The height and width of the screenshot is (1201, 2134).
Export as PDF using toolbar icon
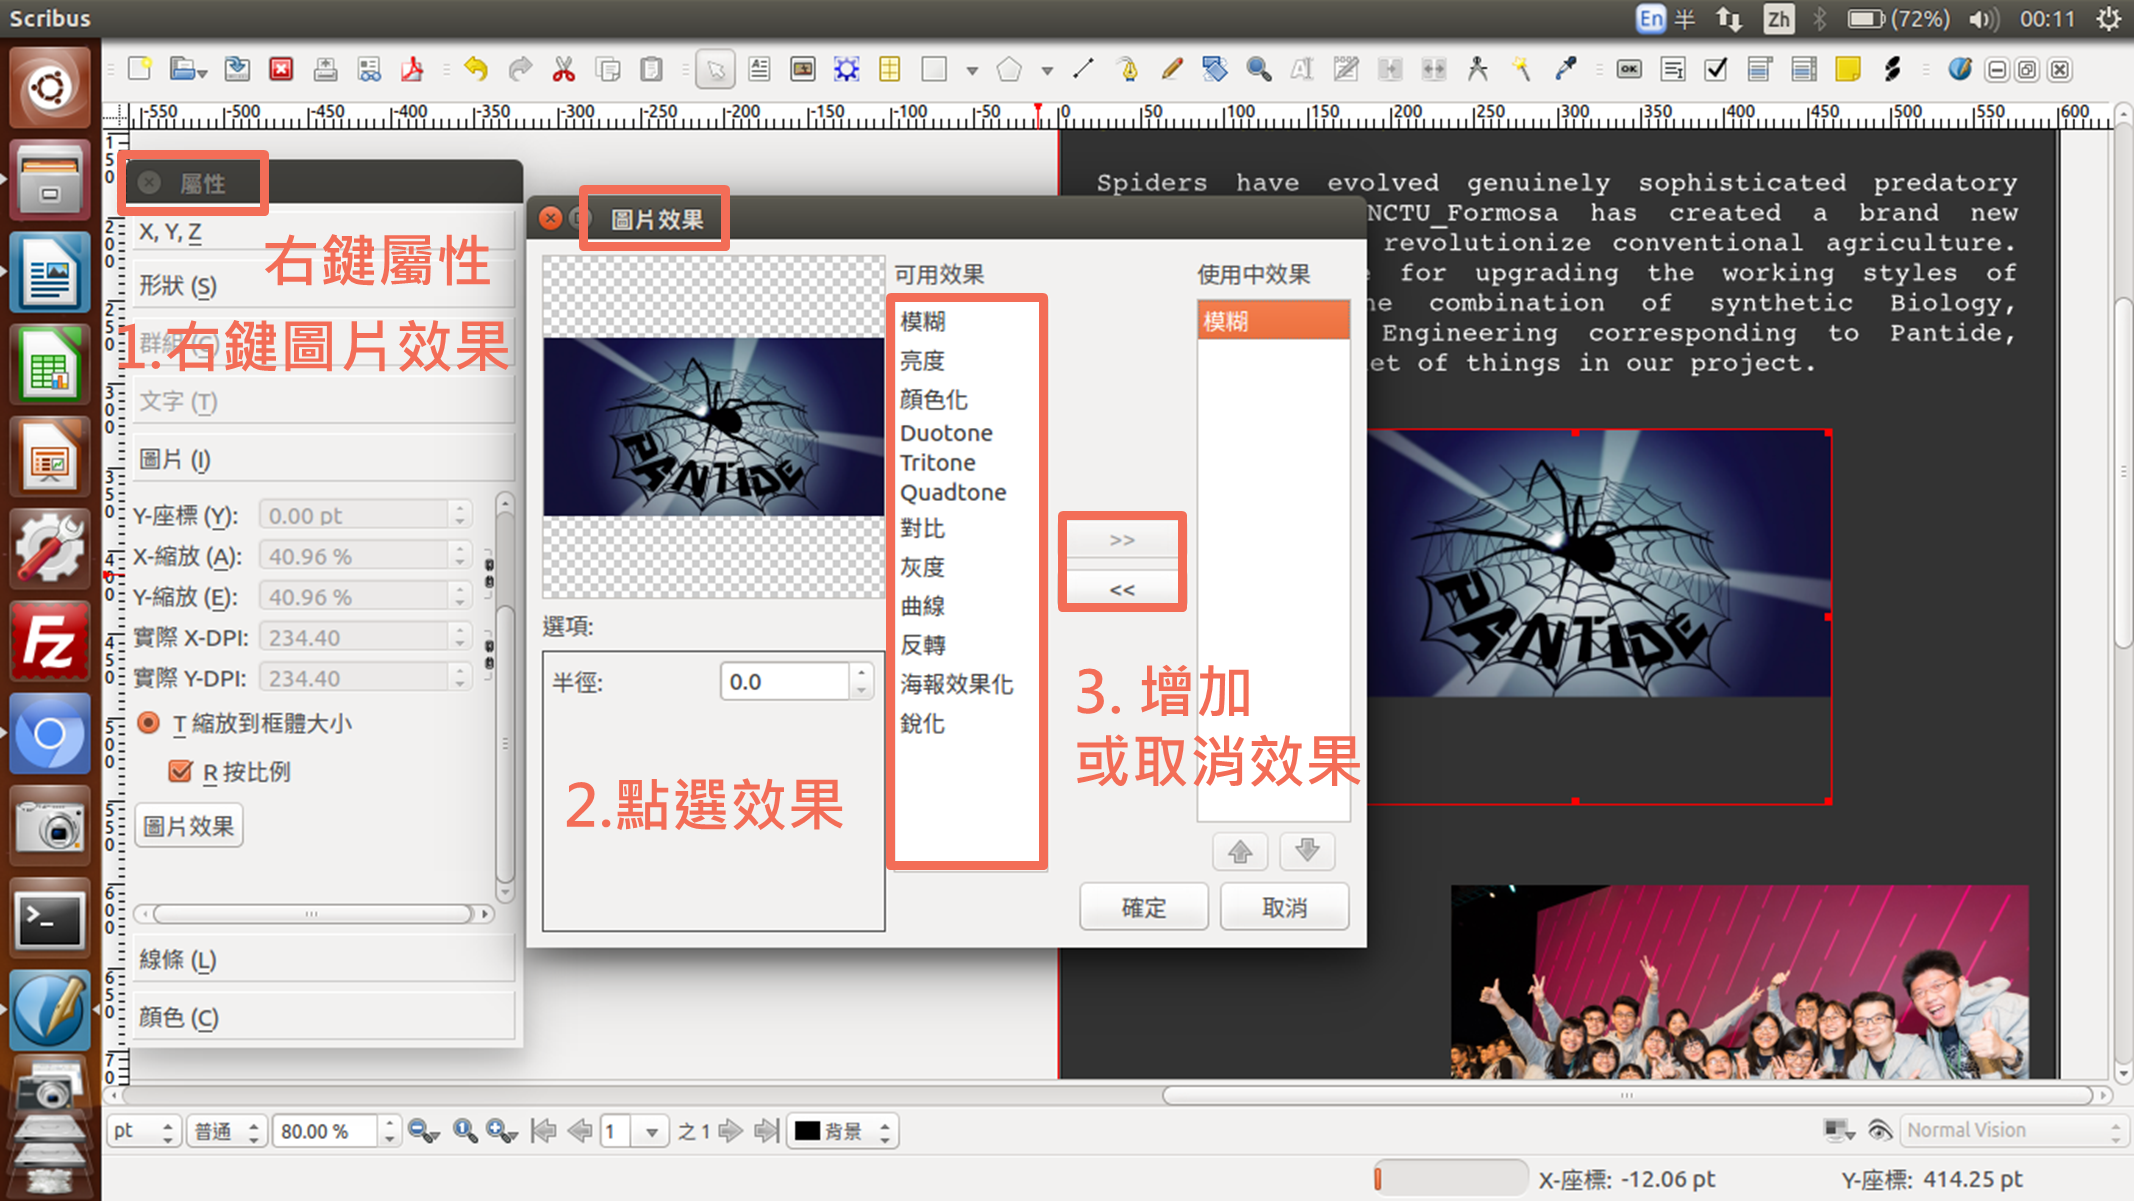tap(412, 69)
